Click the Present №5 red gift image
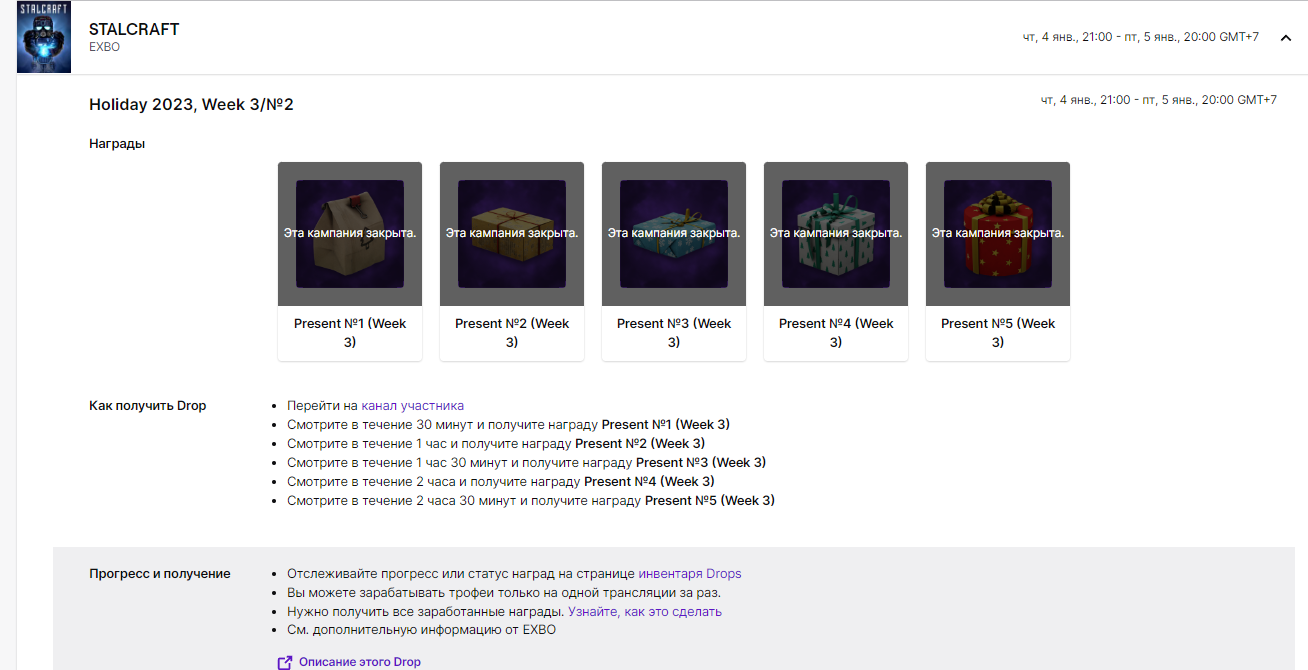 tap(998, 234)
